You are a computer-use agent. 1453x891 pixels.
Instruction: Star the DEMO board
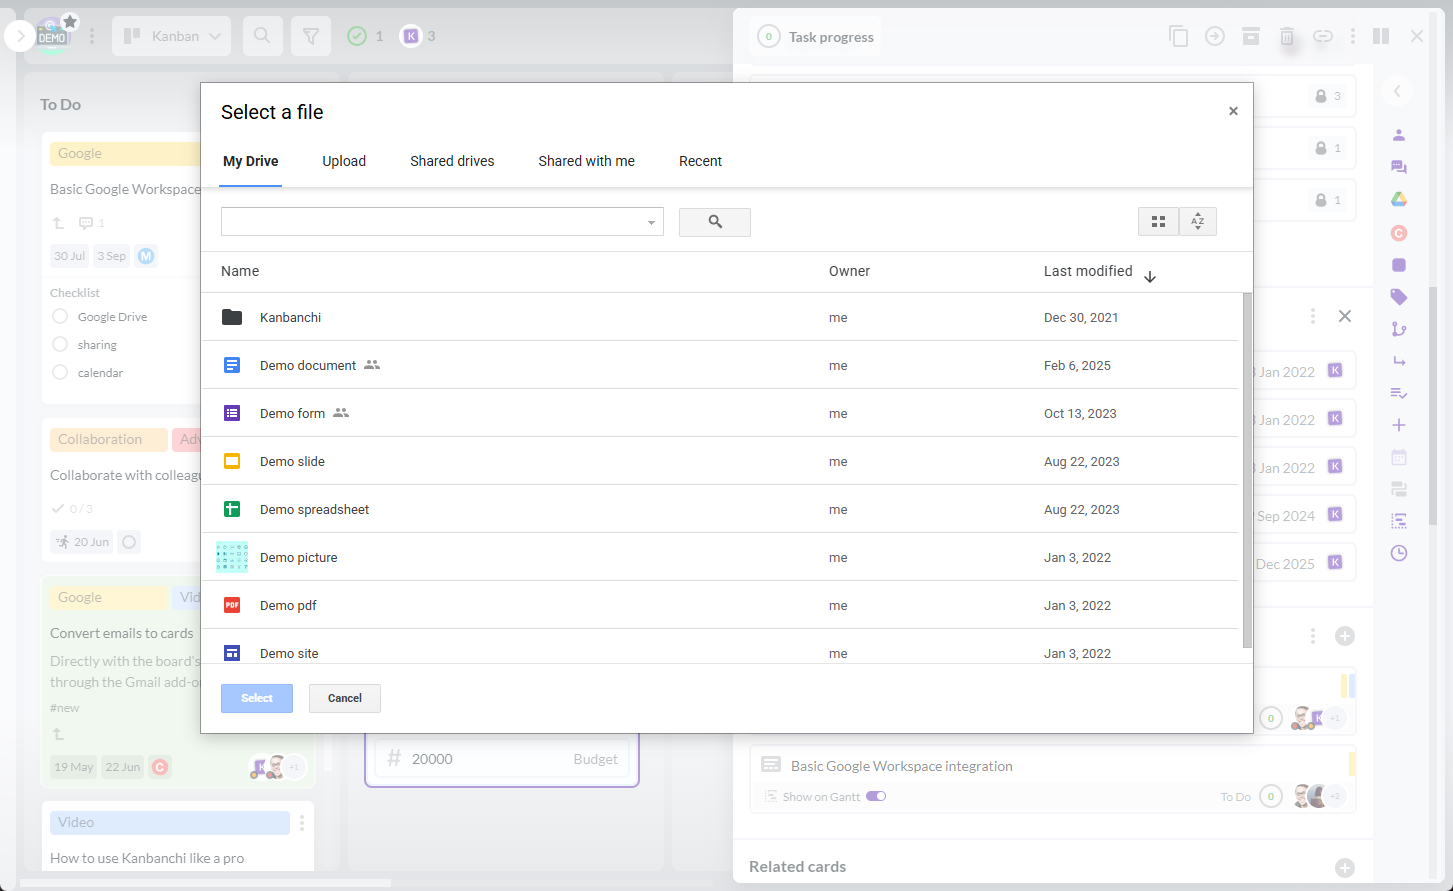(69, 21)
